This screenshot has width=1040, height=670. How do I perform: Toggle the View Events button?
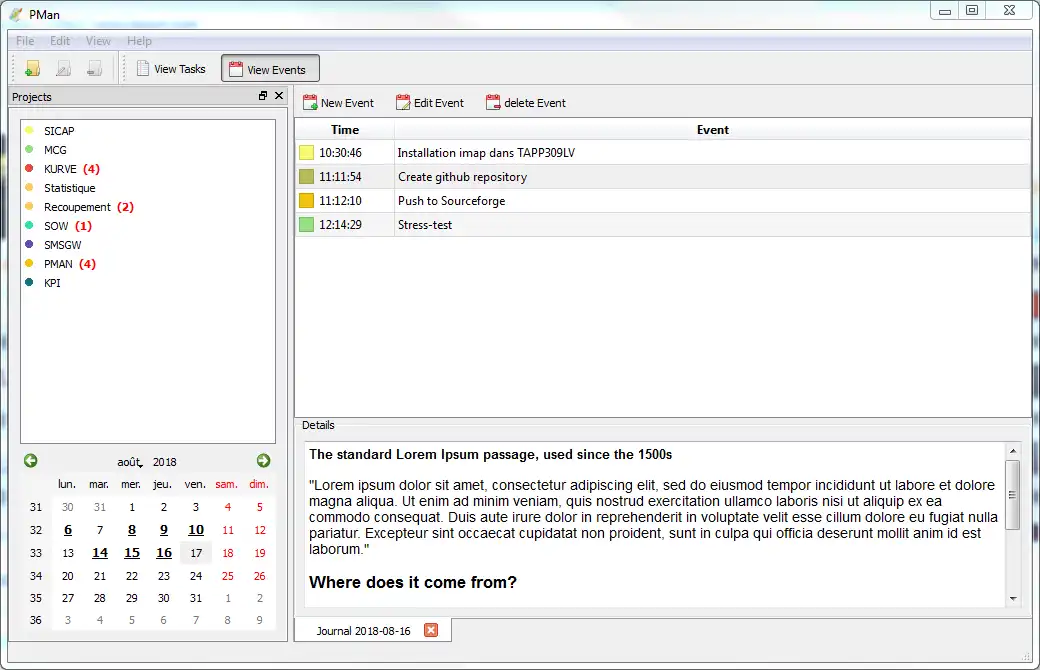271,69
